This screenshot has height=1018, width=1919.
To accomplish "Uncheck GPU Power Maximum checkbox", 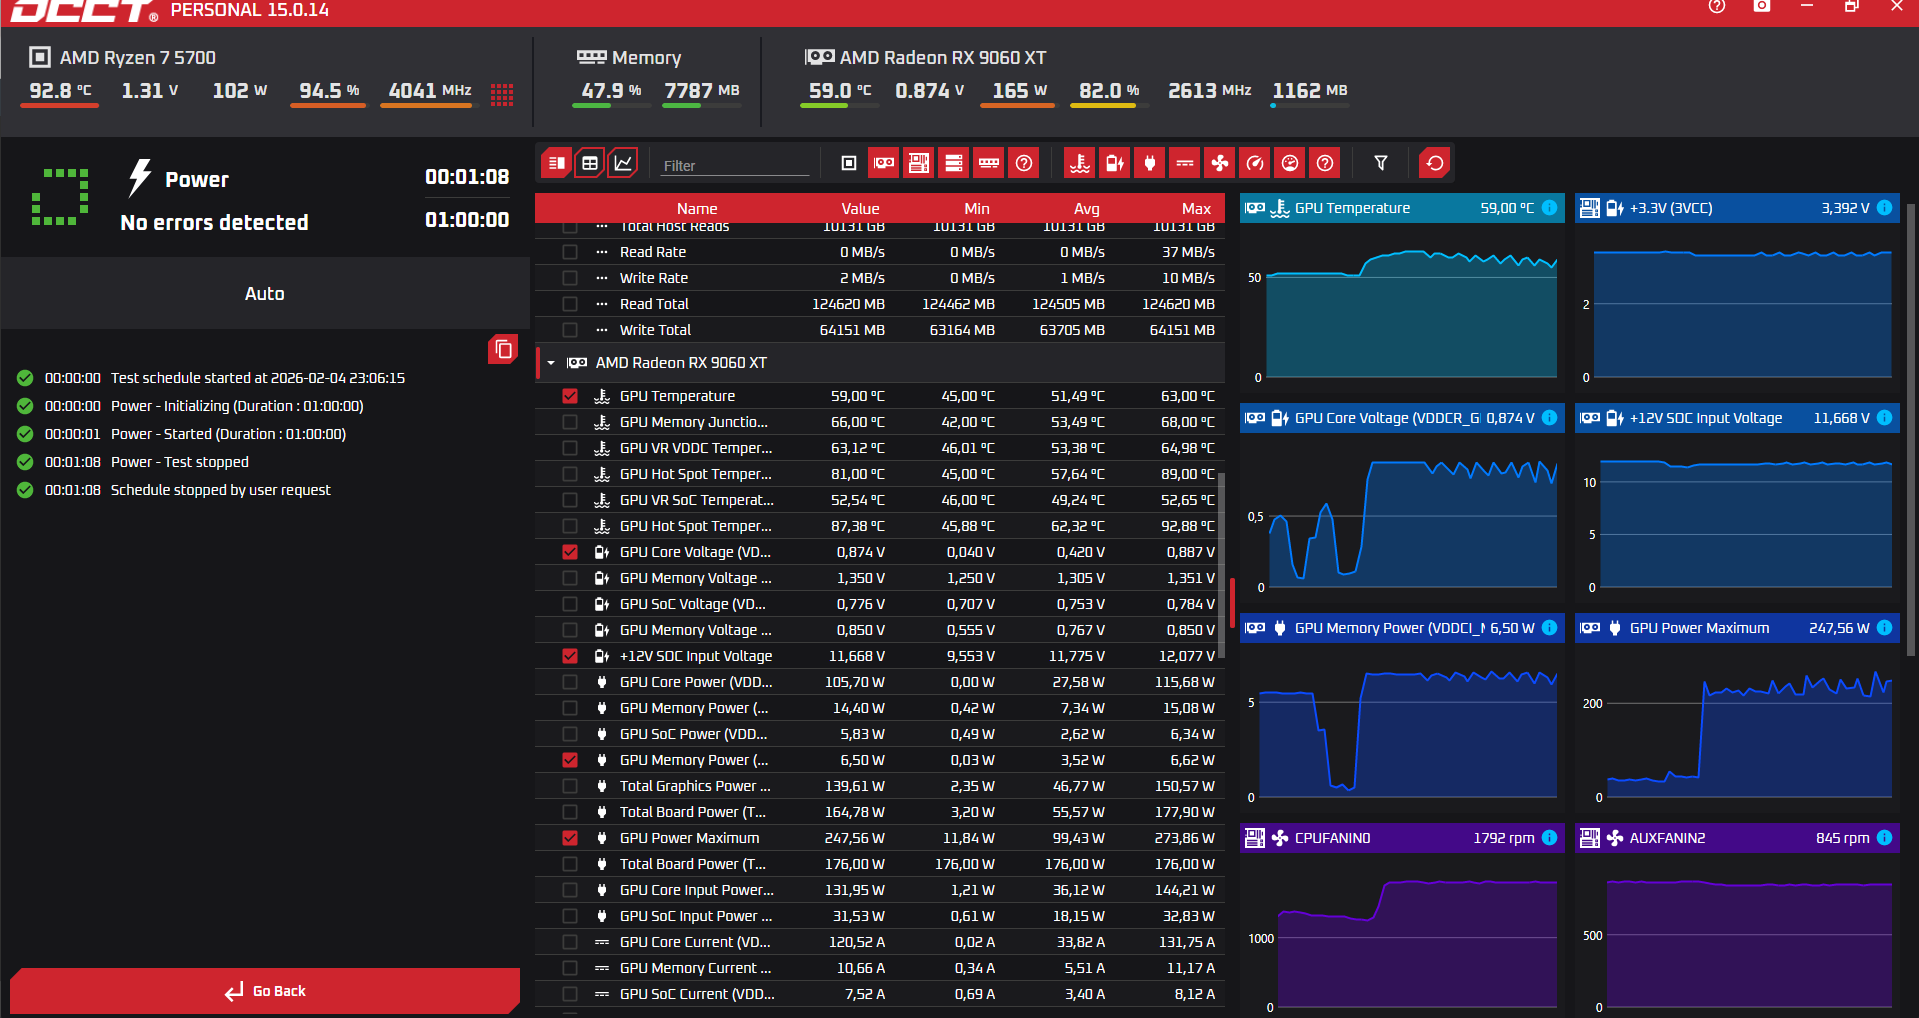I will click(x=570, y=838).
